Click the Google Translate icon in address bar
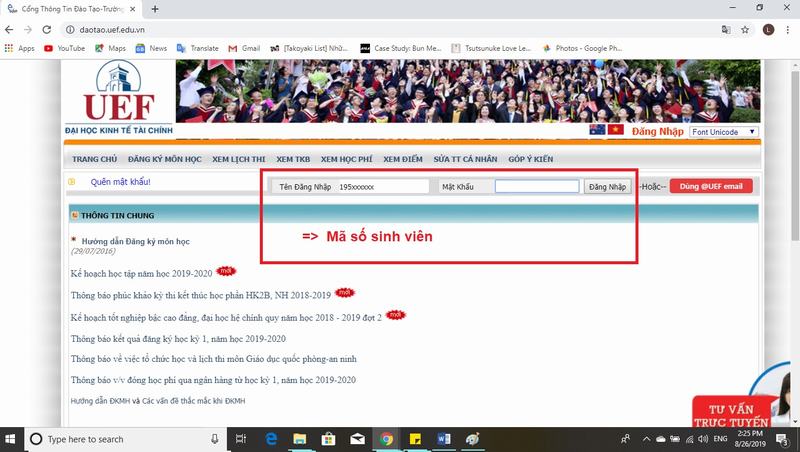 pos(724,29)
